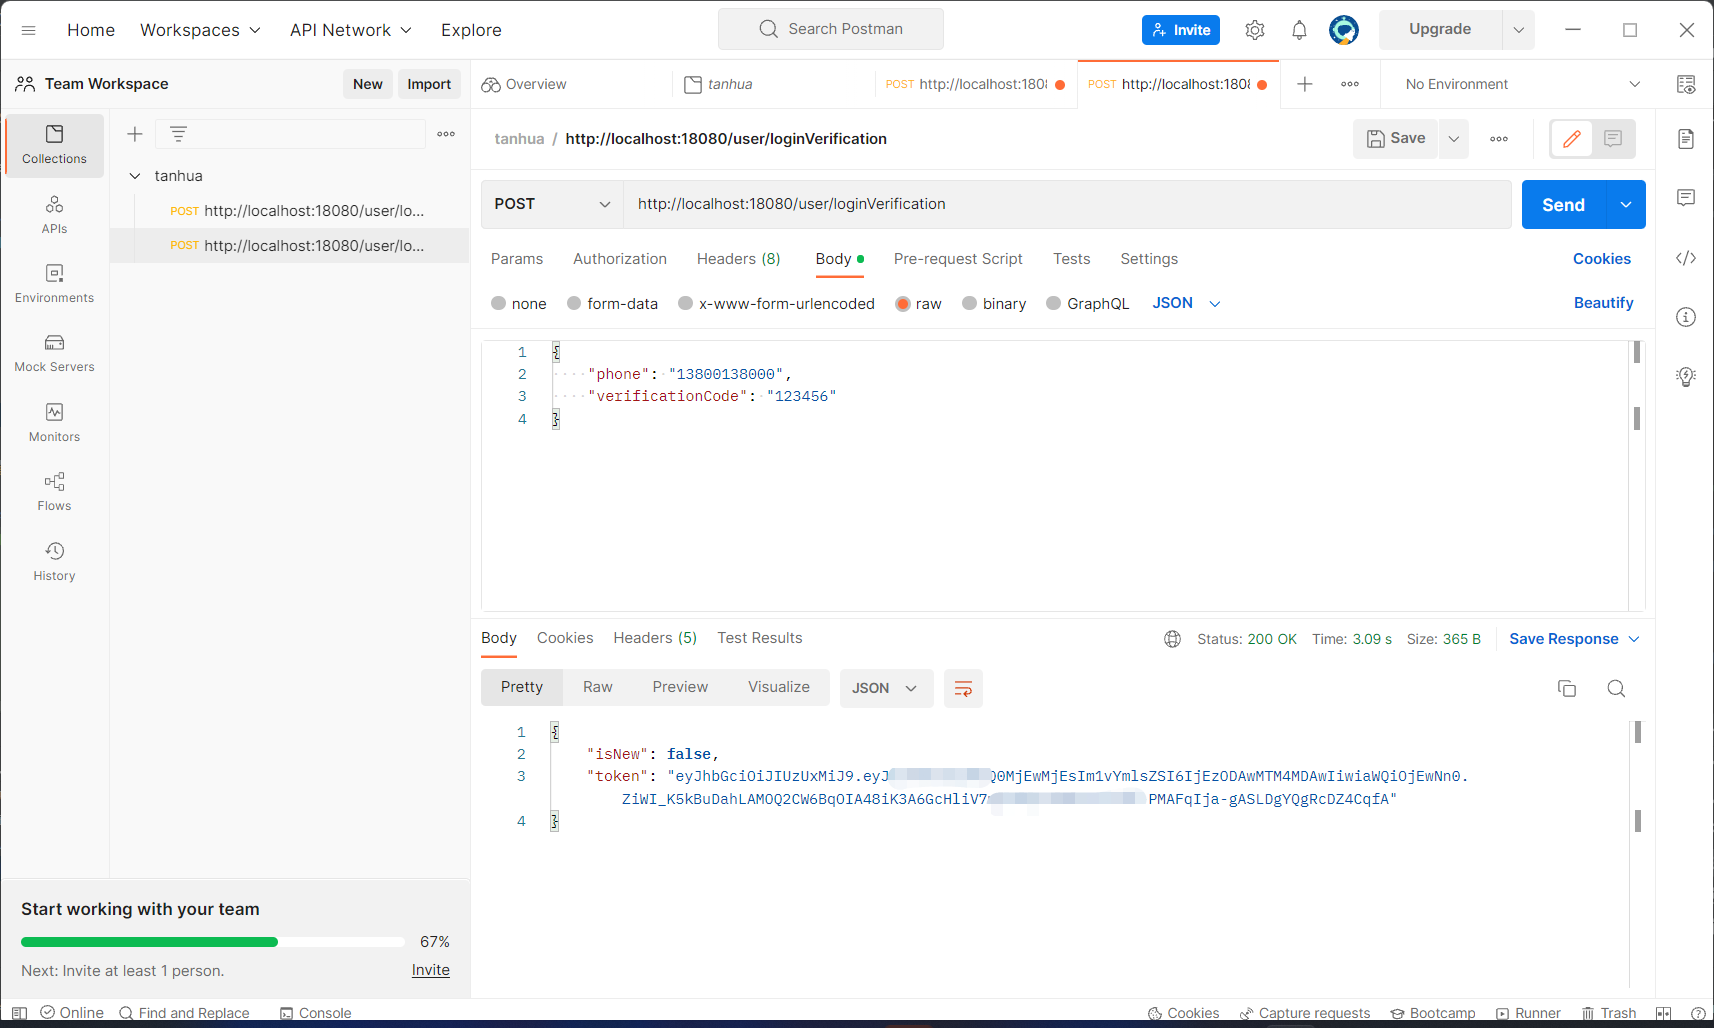Open the environment quick look icon
The width and height of the screenshot is (1714, 1028).
pos(1686,84)
